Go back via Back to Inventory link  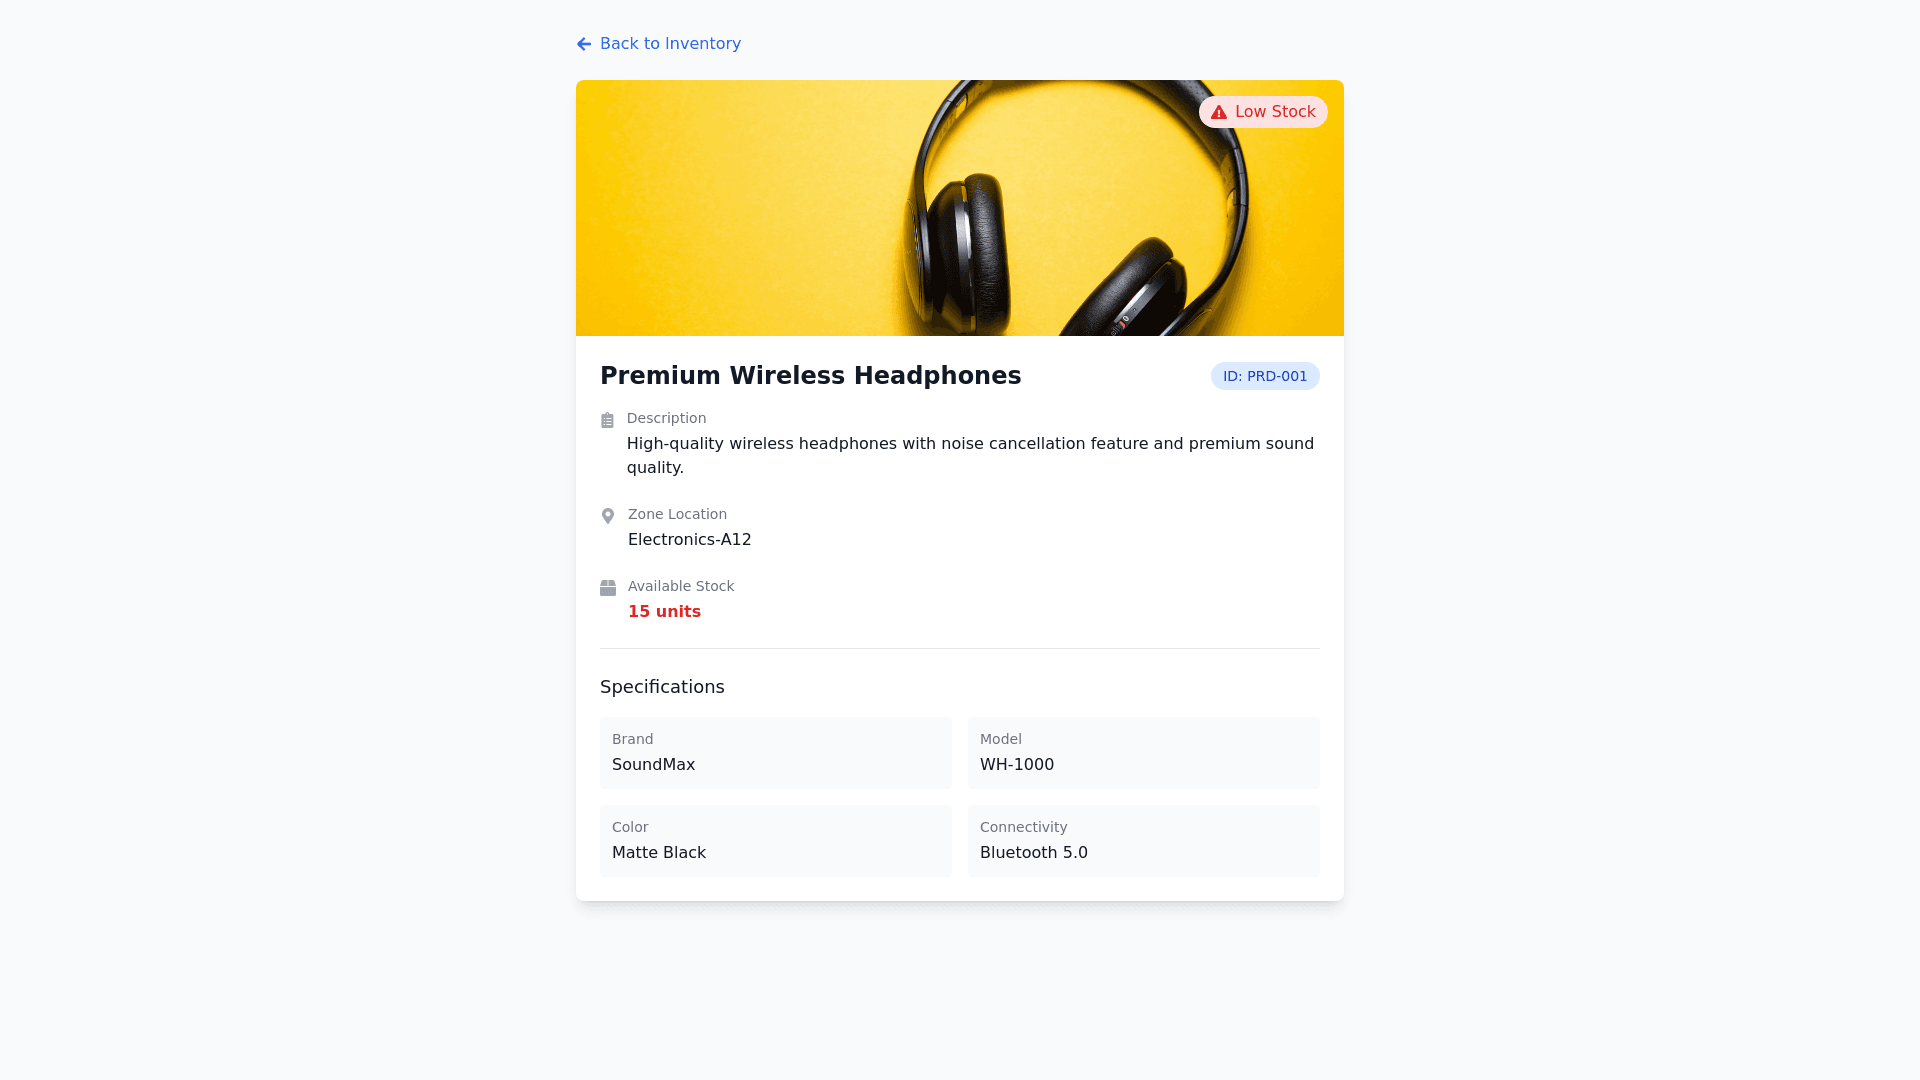670,44
